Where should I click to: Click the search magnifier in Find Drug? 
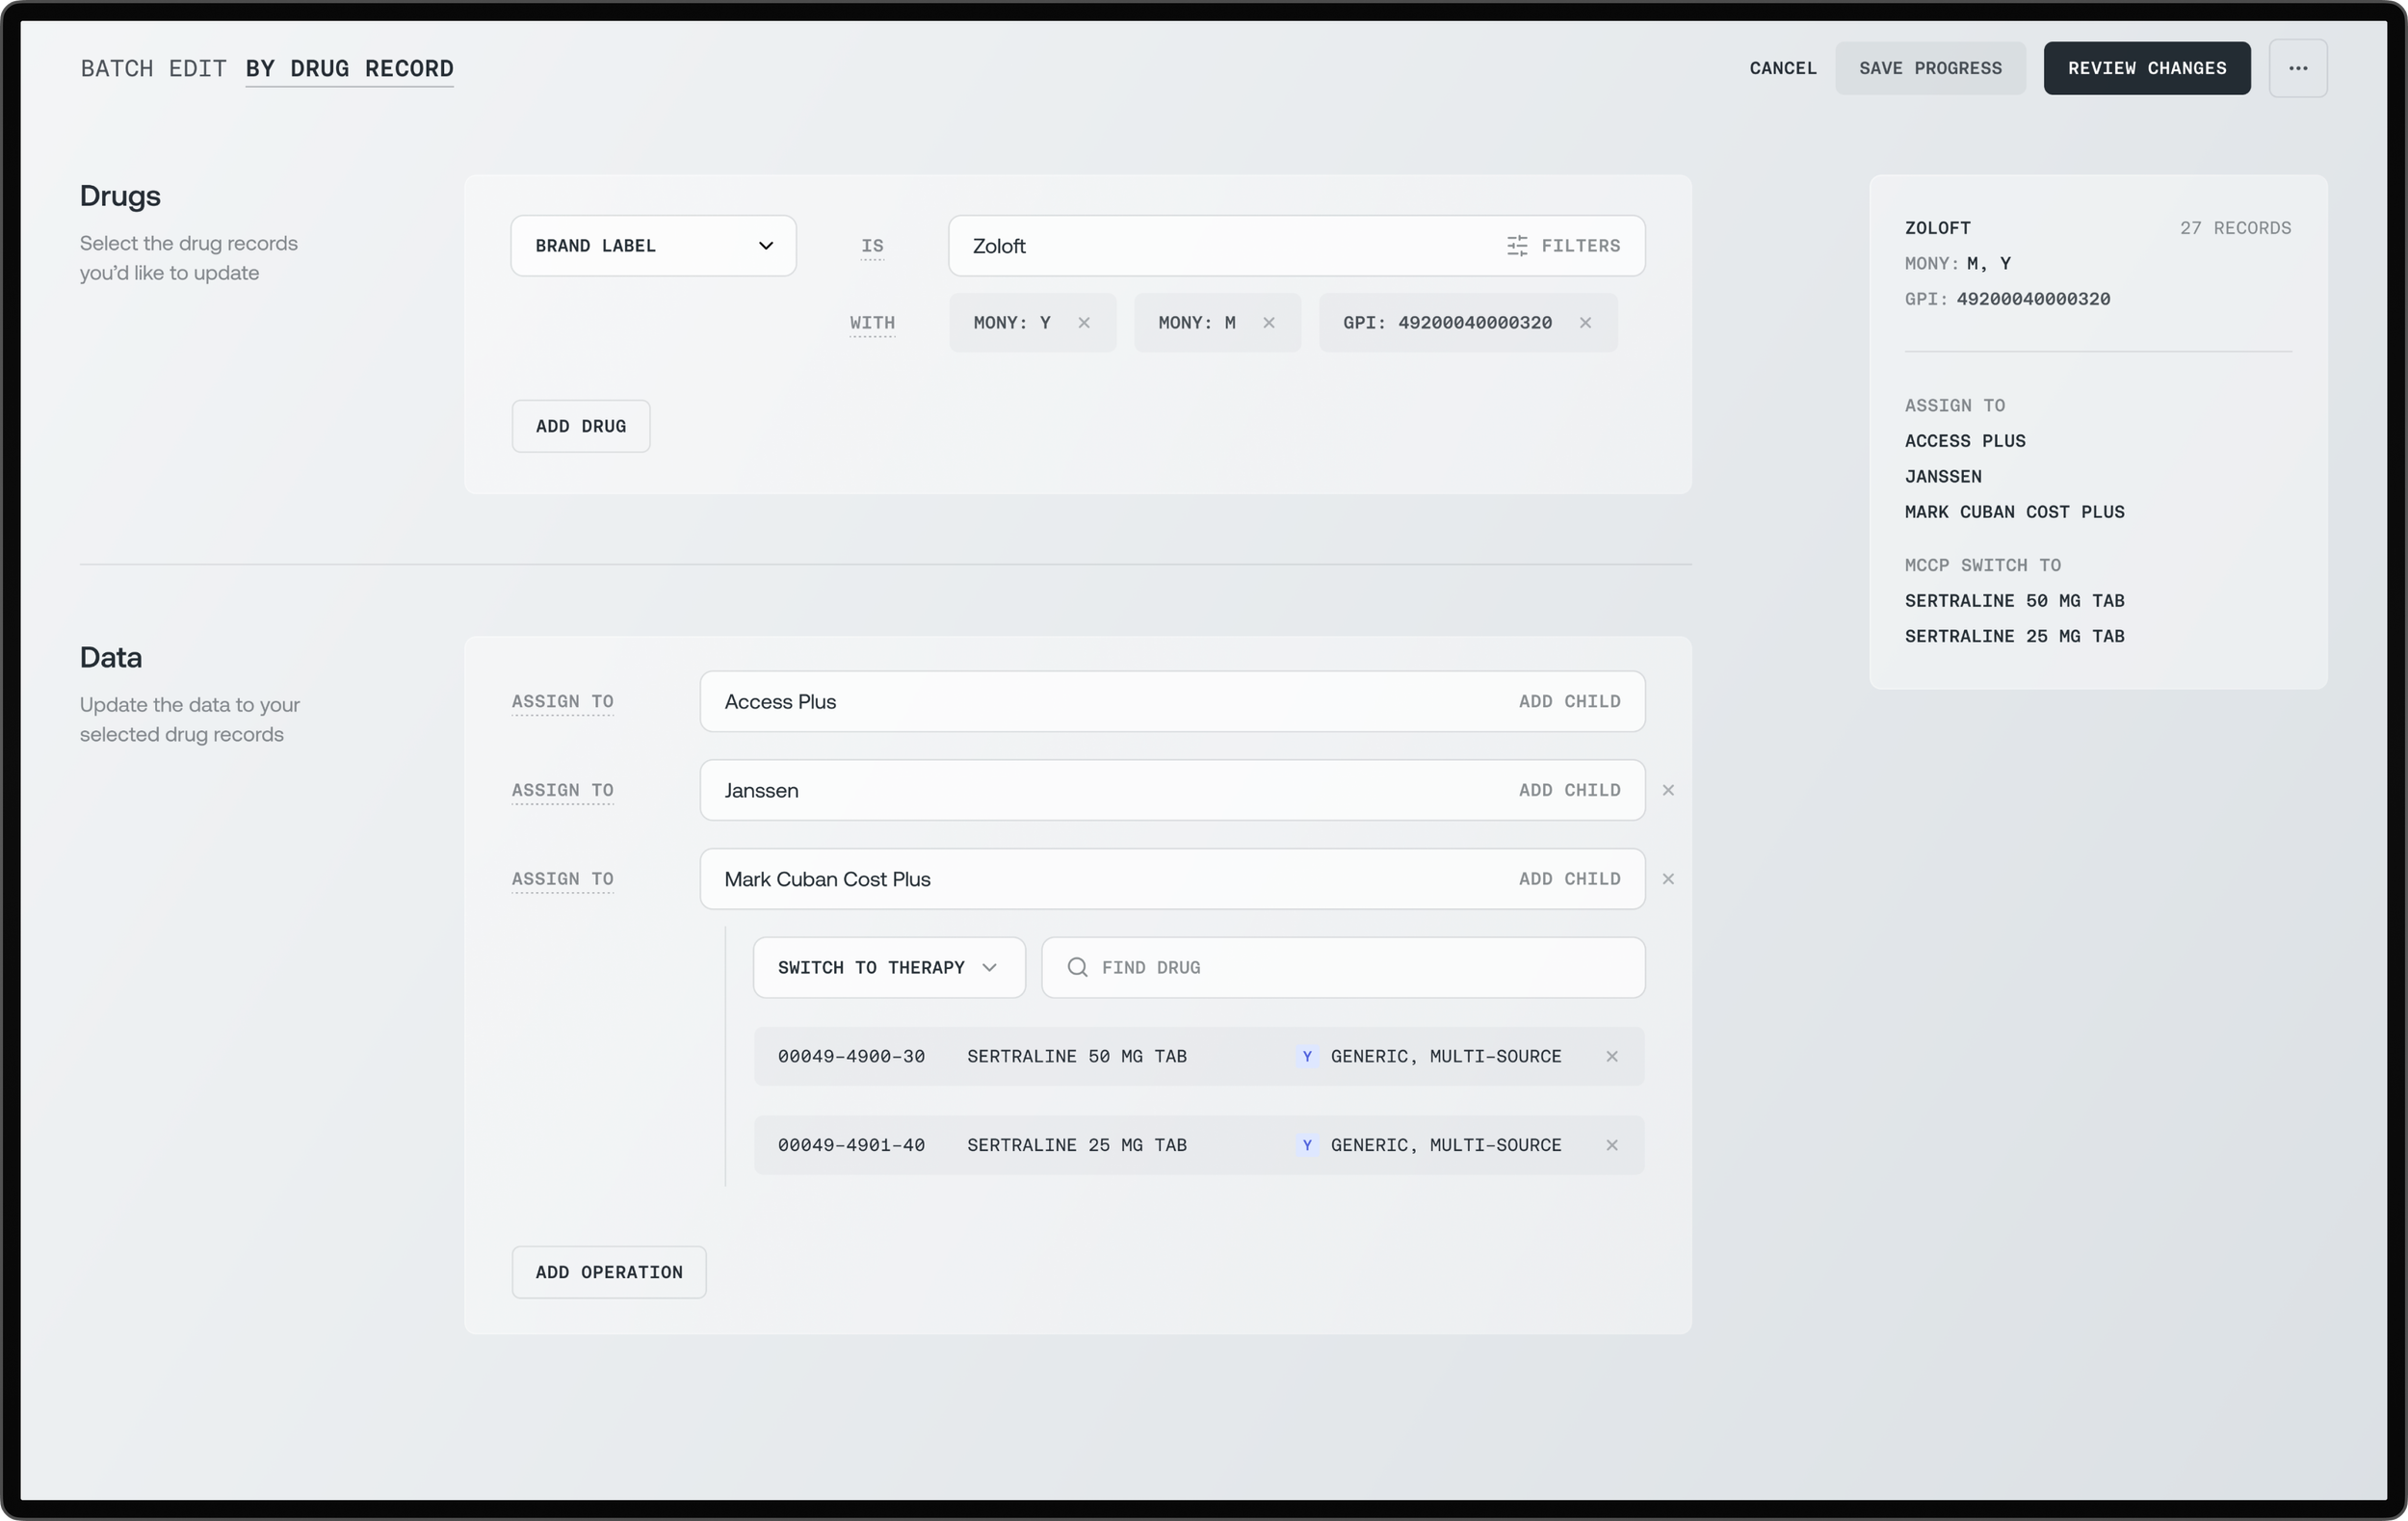1077,967
